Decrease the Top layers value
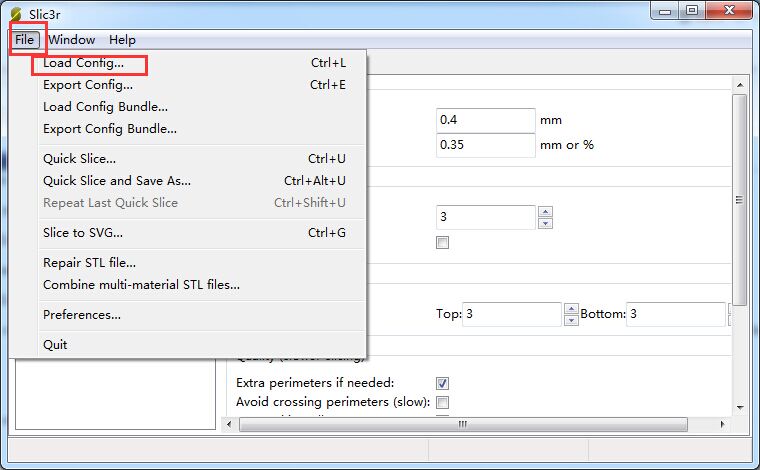Image resolution: width=760 pixels, height=470 pixels. point(571,320)
